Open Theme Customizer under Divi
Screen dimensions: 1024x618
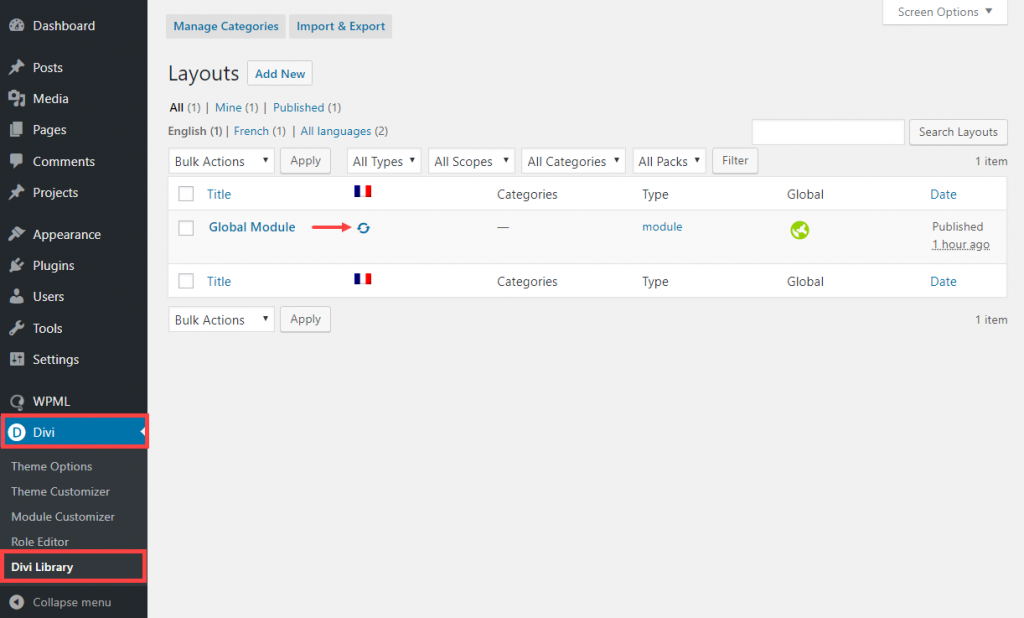click(60, 491)
